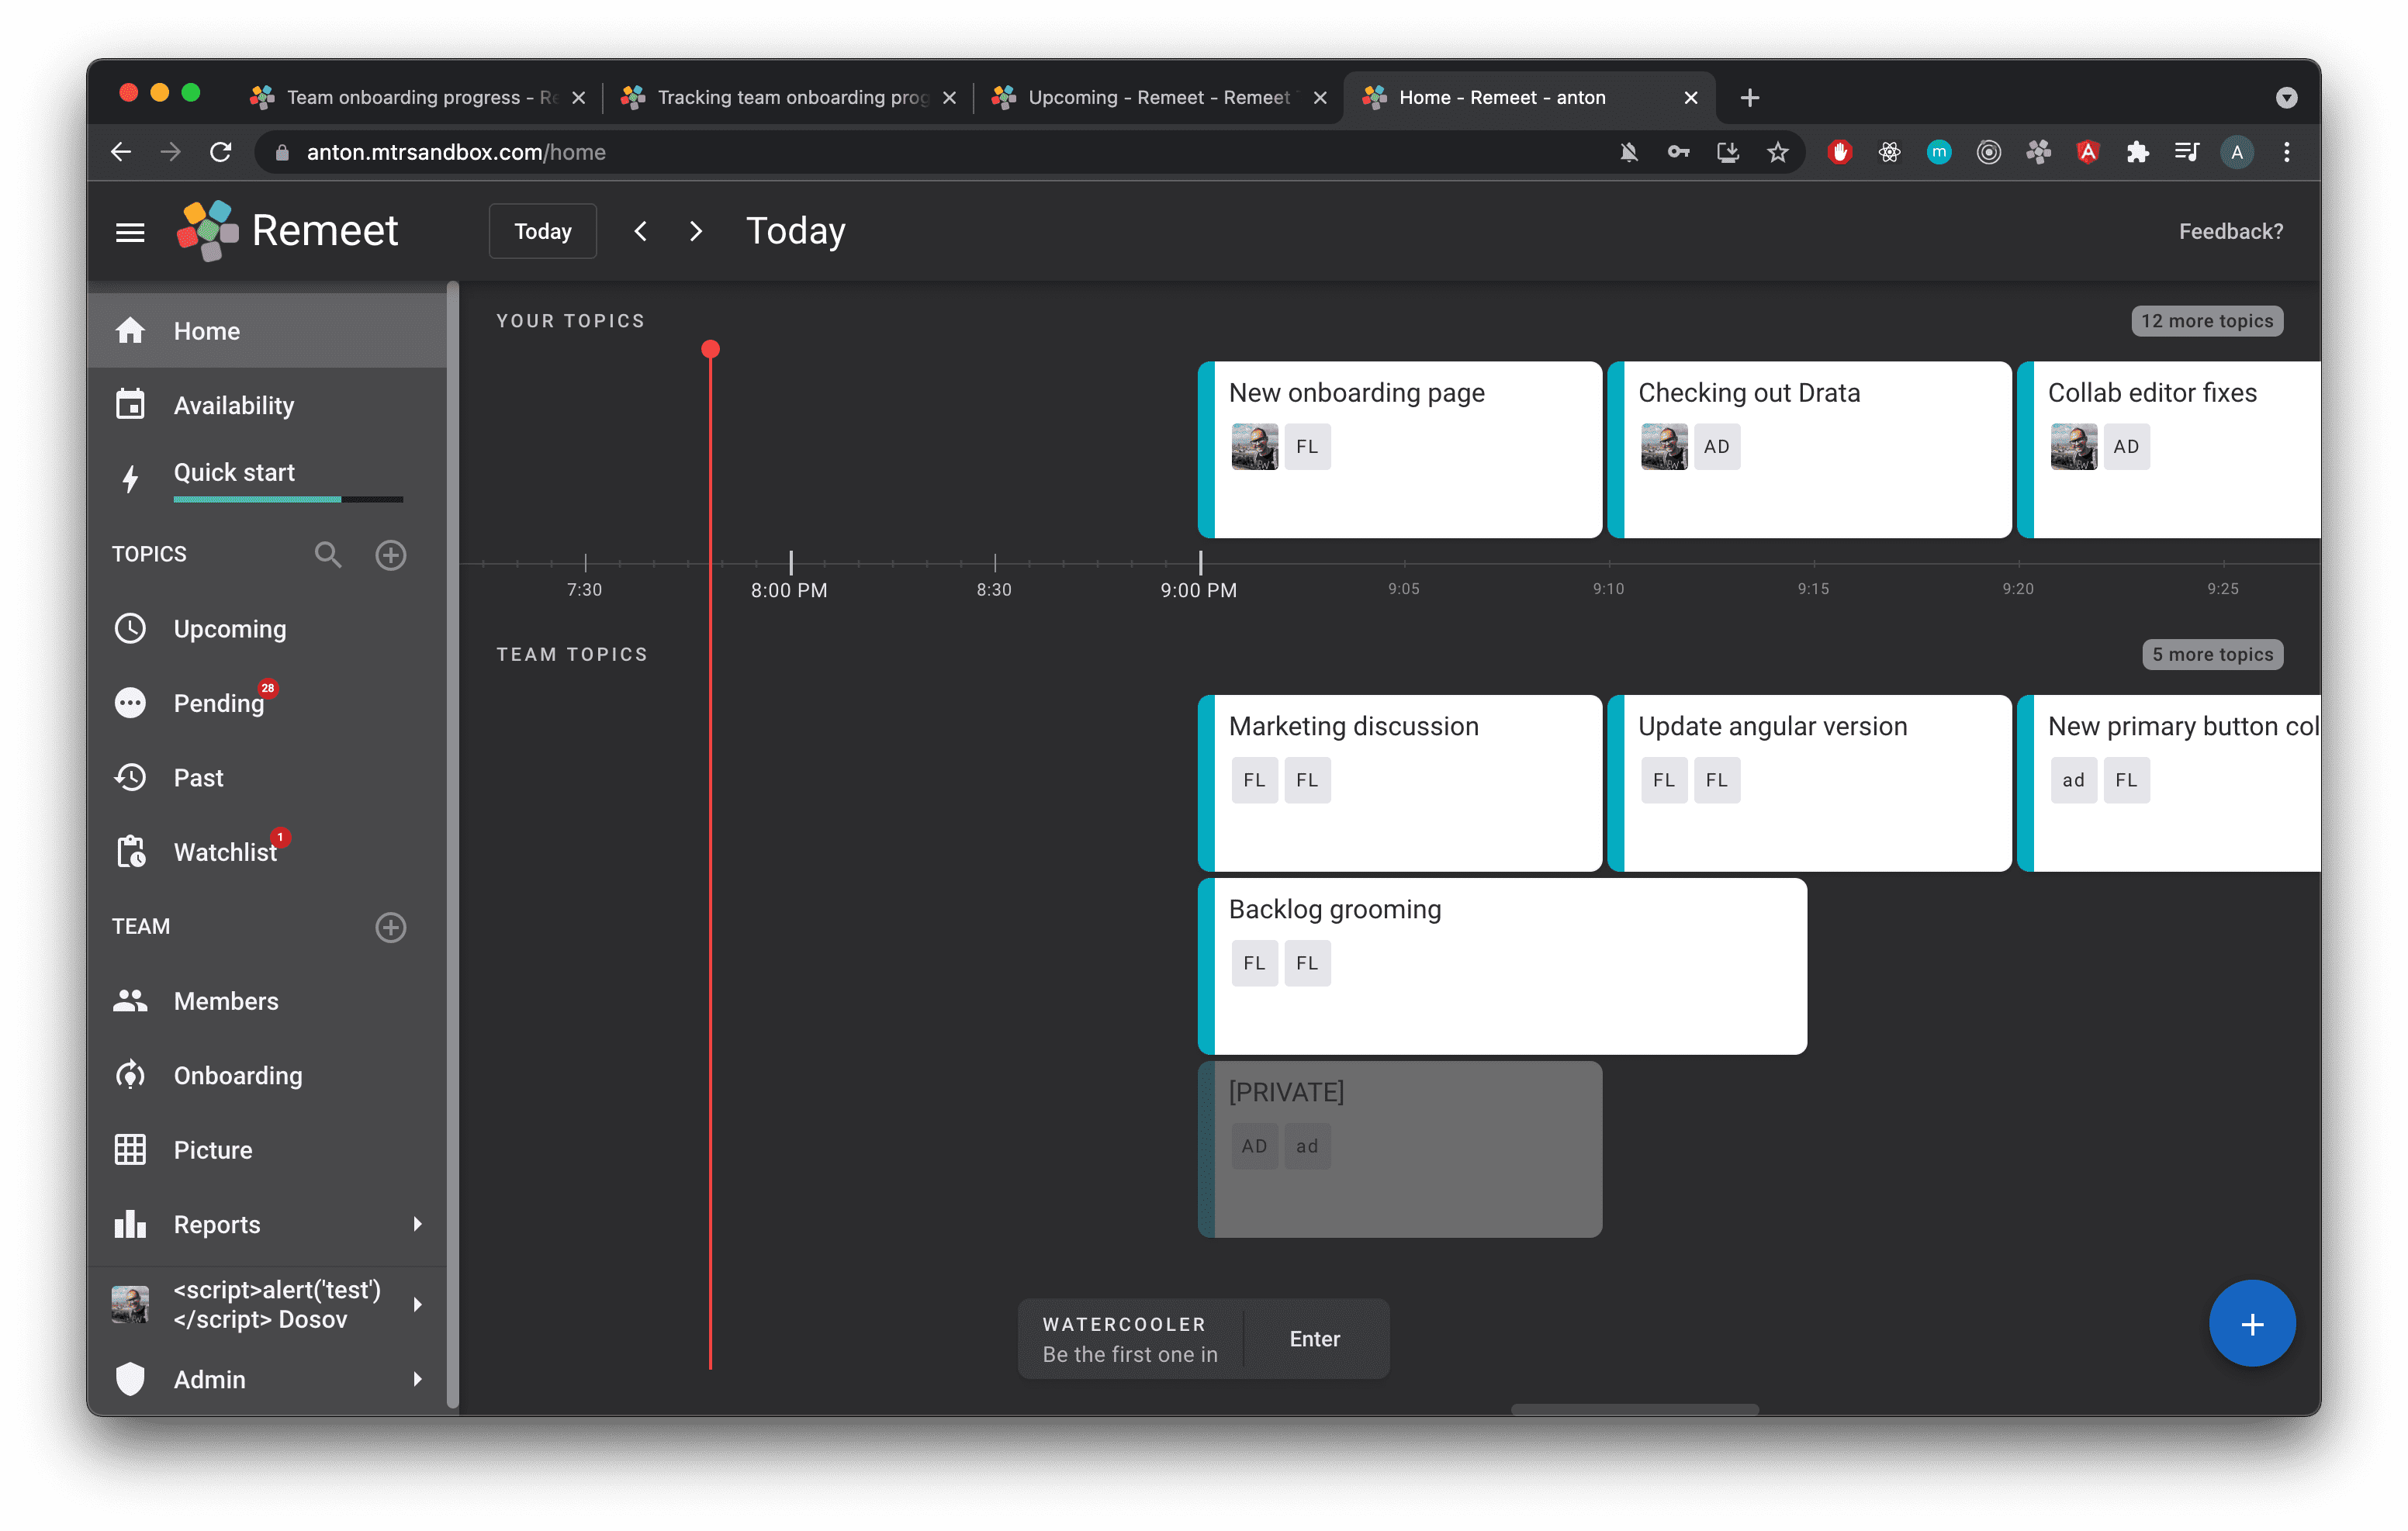Bookmark this page with the star
This screenshot has width=2408, height=1531.
tap(1777, 152)
